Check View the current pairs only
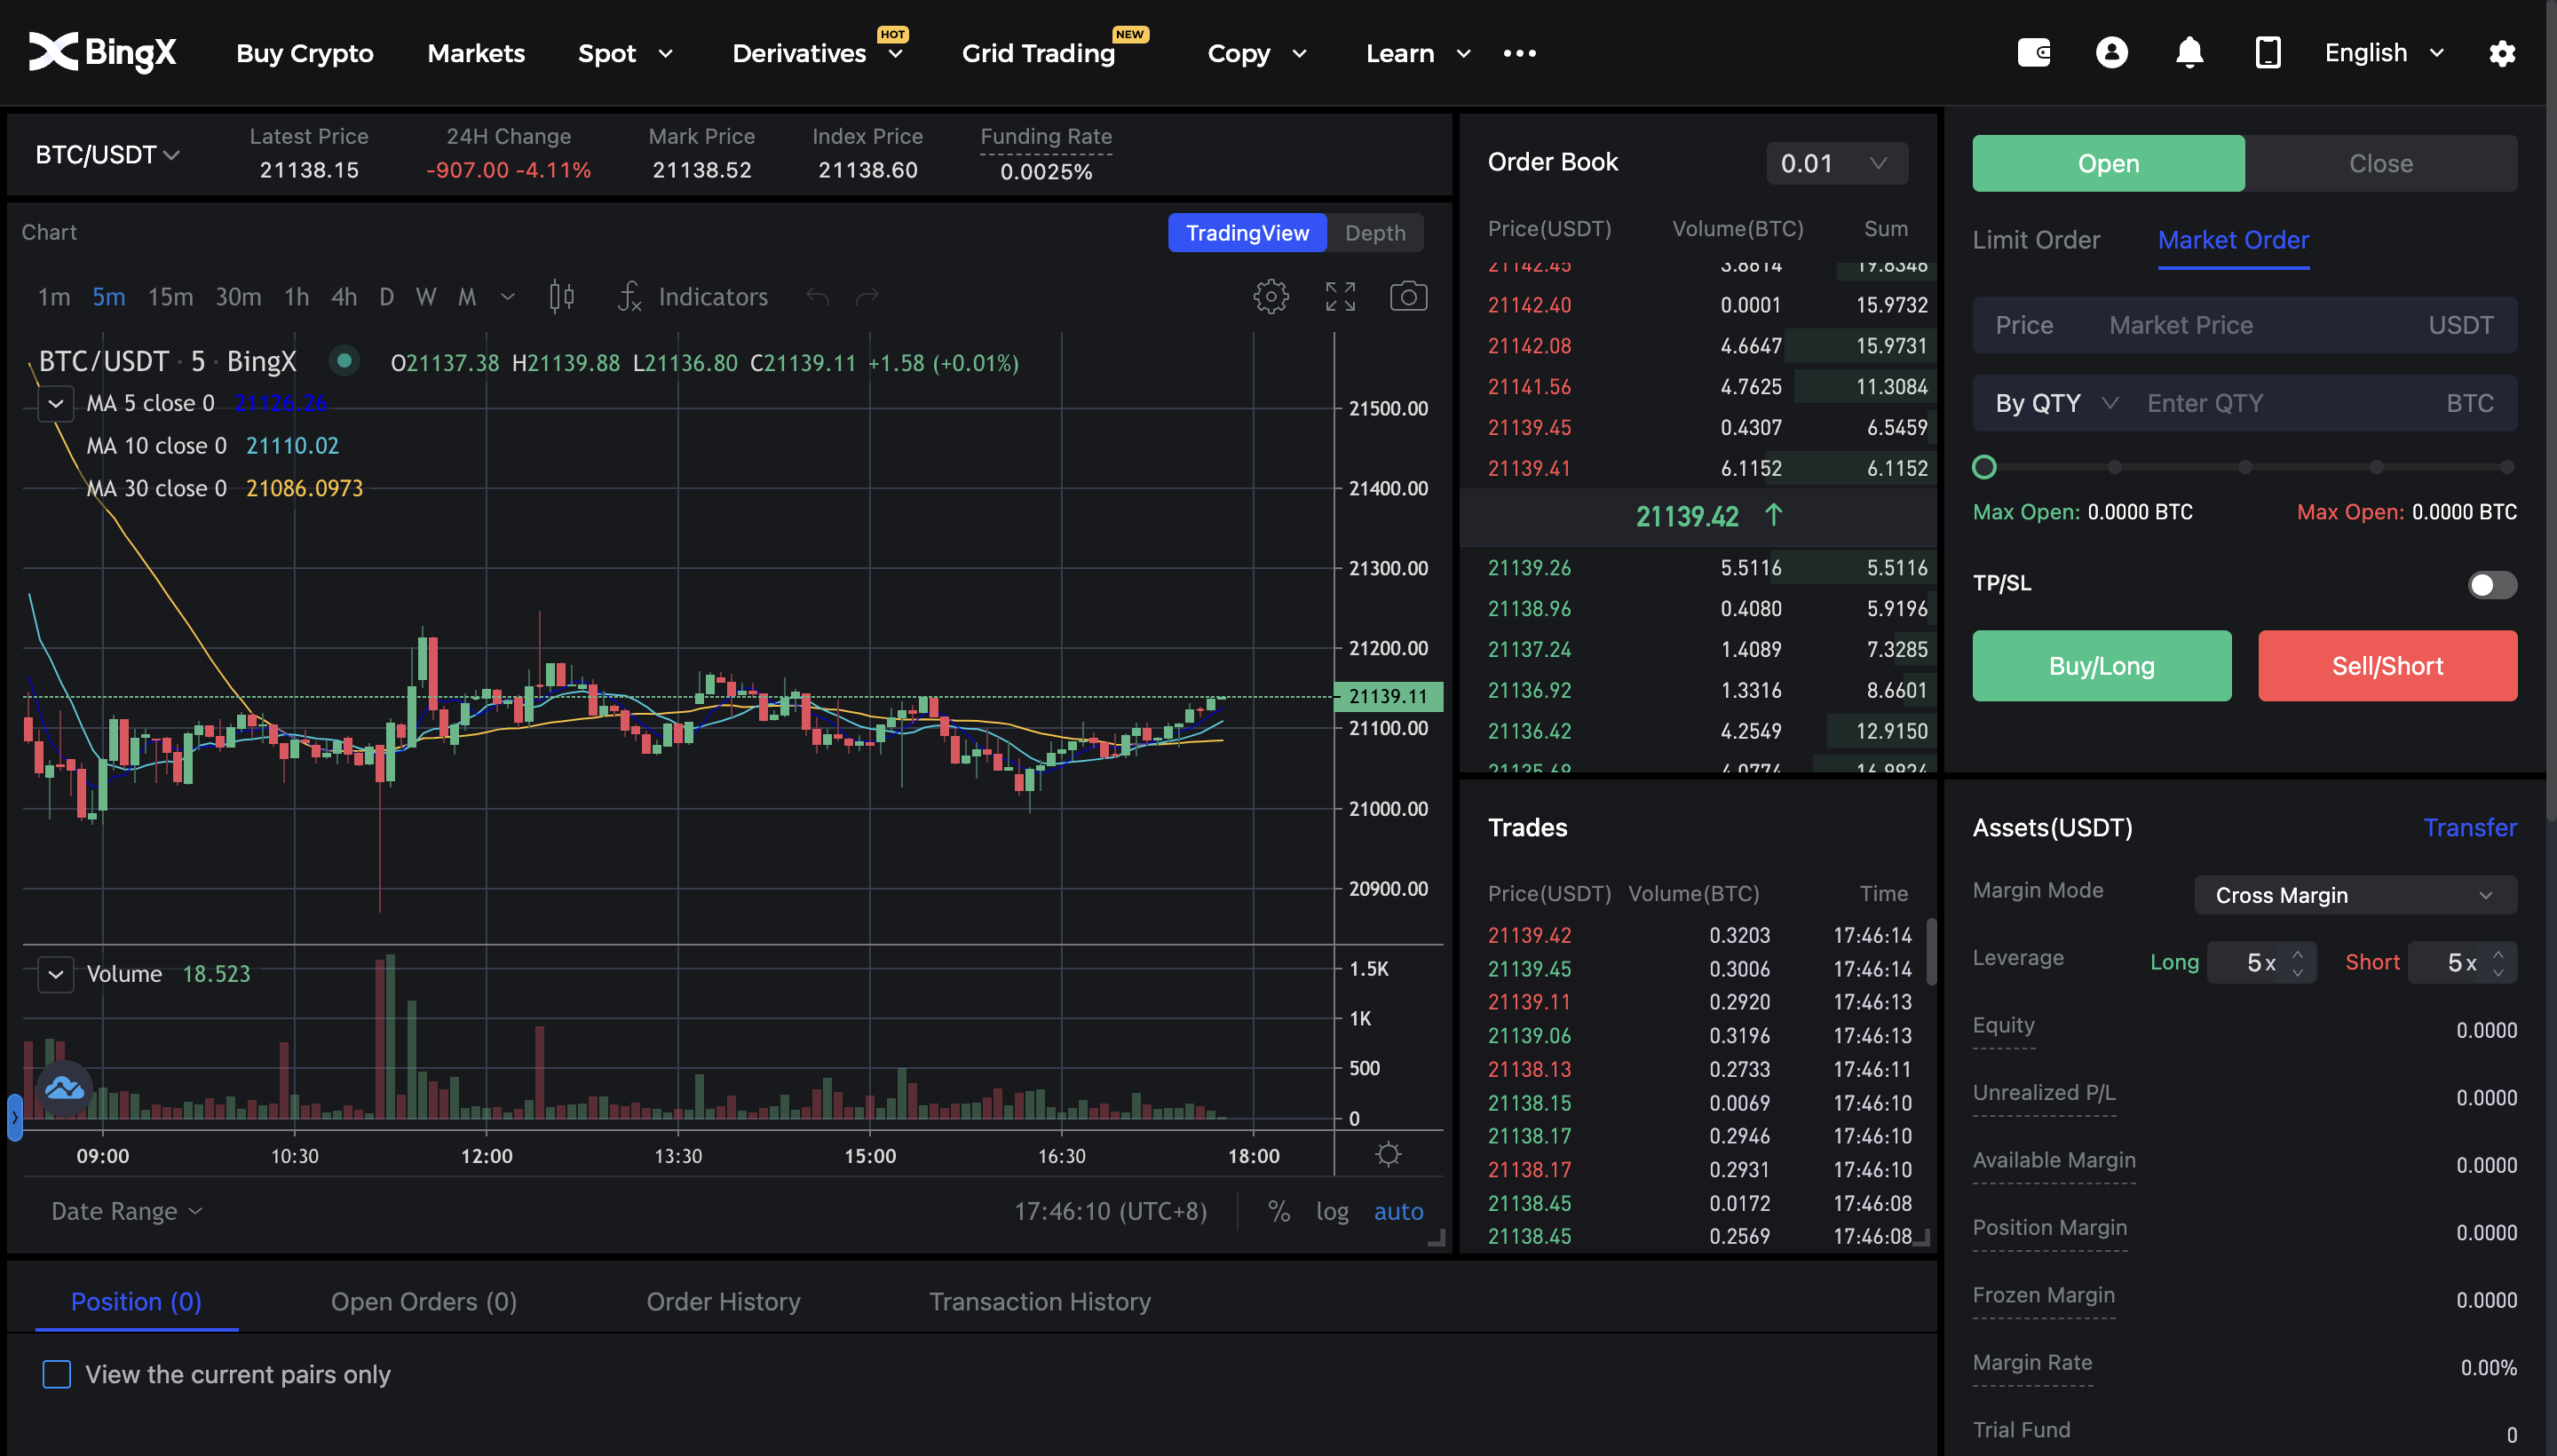Viewport: 2557px width, 1456px height. coord(57,1374)
